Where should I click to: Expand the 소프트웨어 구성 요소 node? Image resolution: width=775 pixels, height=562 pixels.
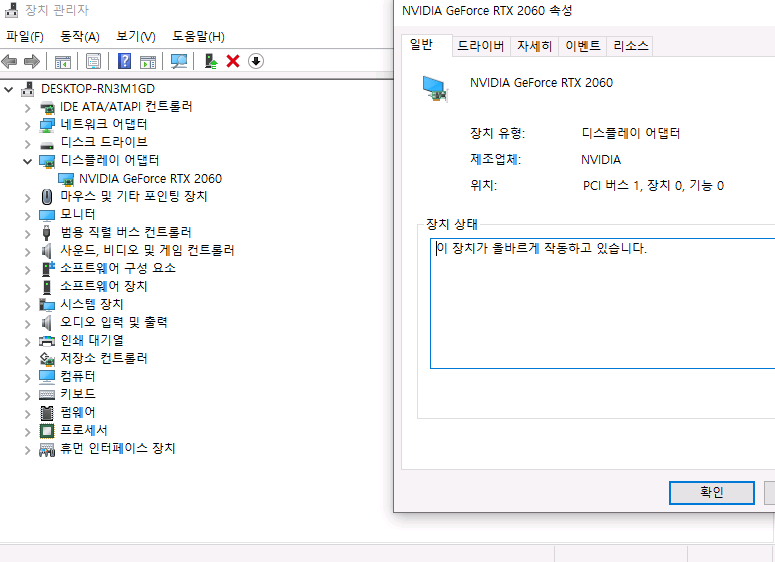[x=28, y=269]
